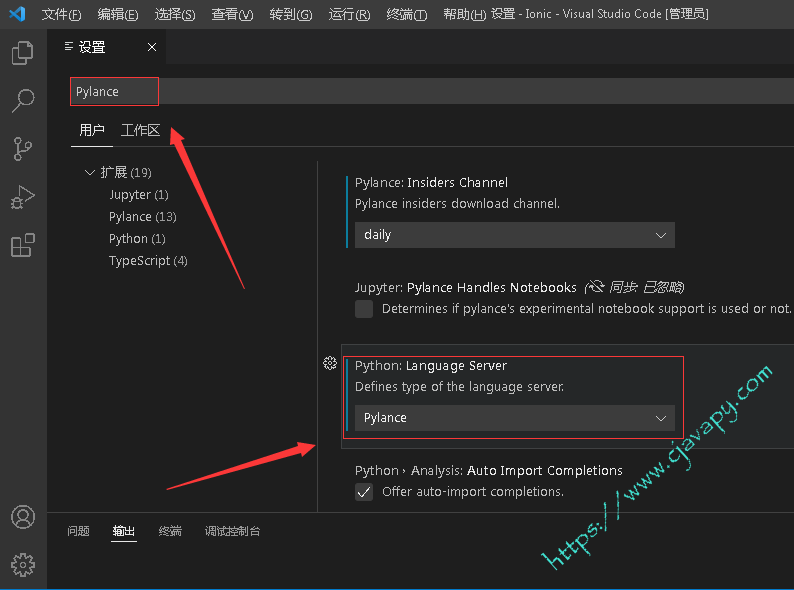This screenshot has height=590, width=794.
Task: Open the Accounts menu icon
Action: coord(23,517)
